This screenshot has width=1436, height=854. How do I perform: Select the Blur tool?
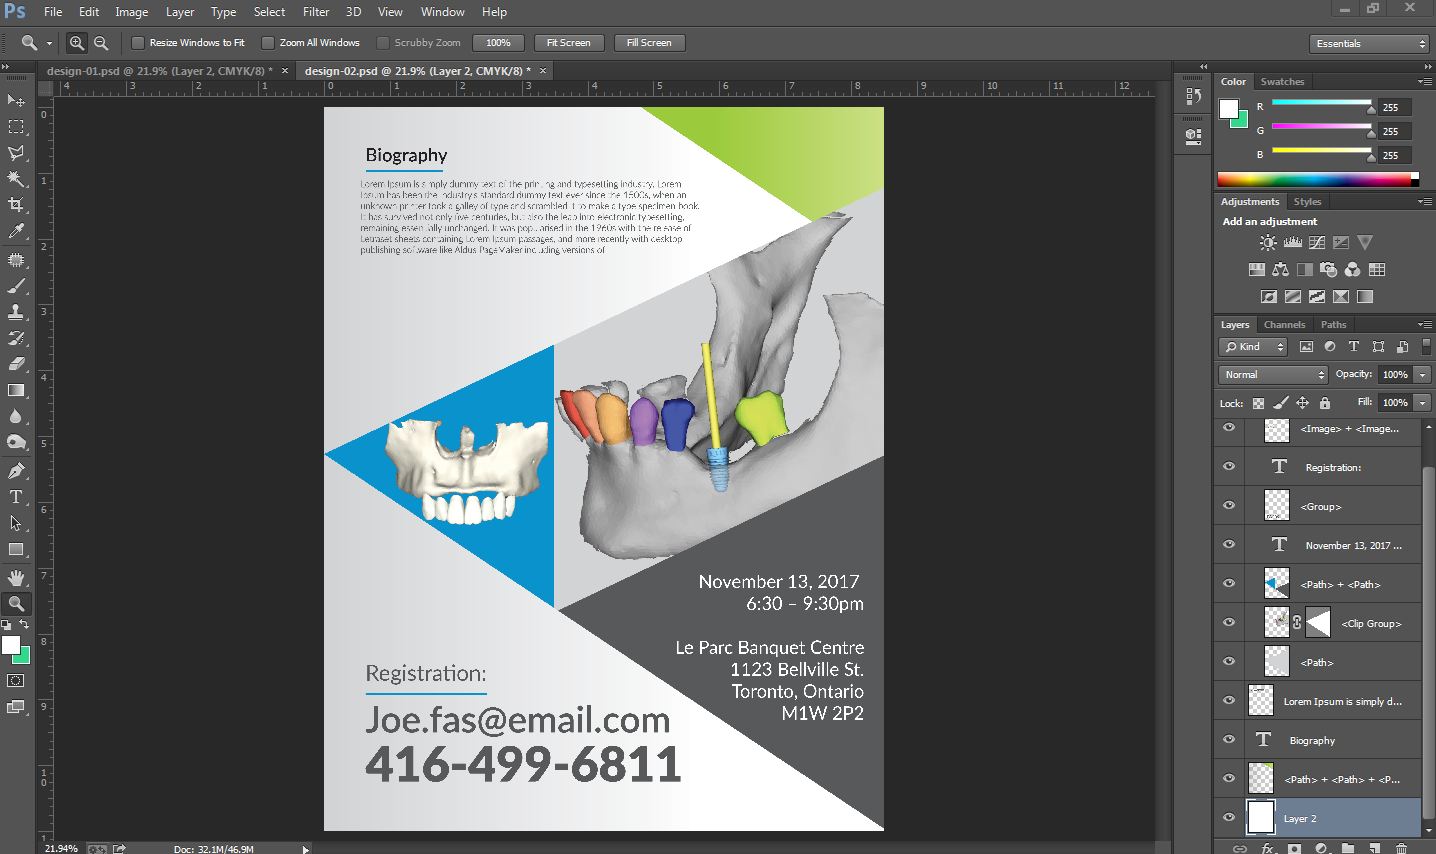pos(16,416)
